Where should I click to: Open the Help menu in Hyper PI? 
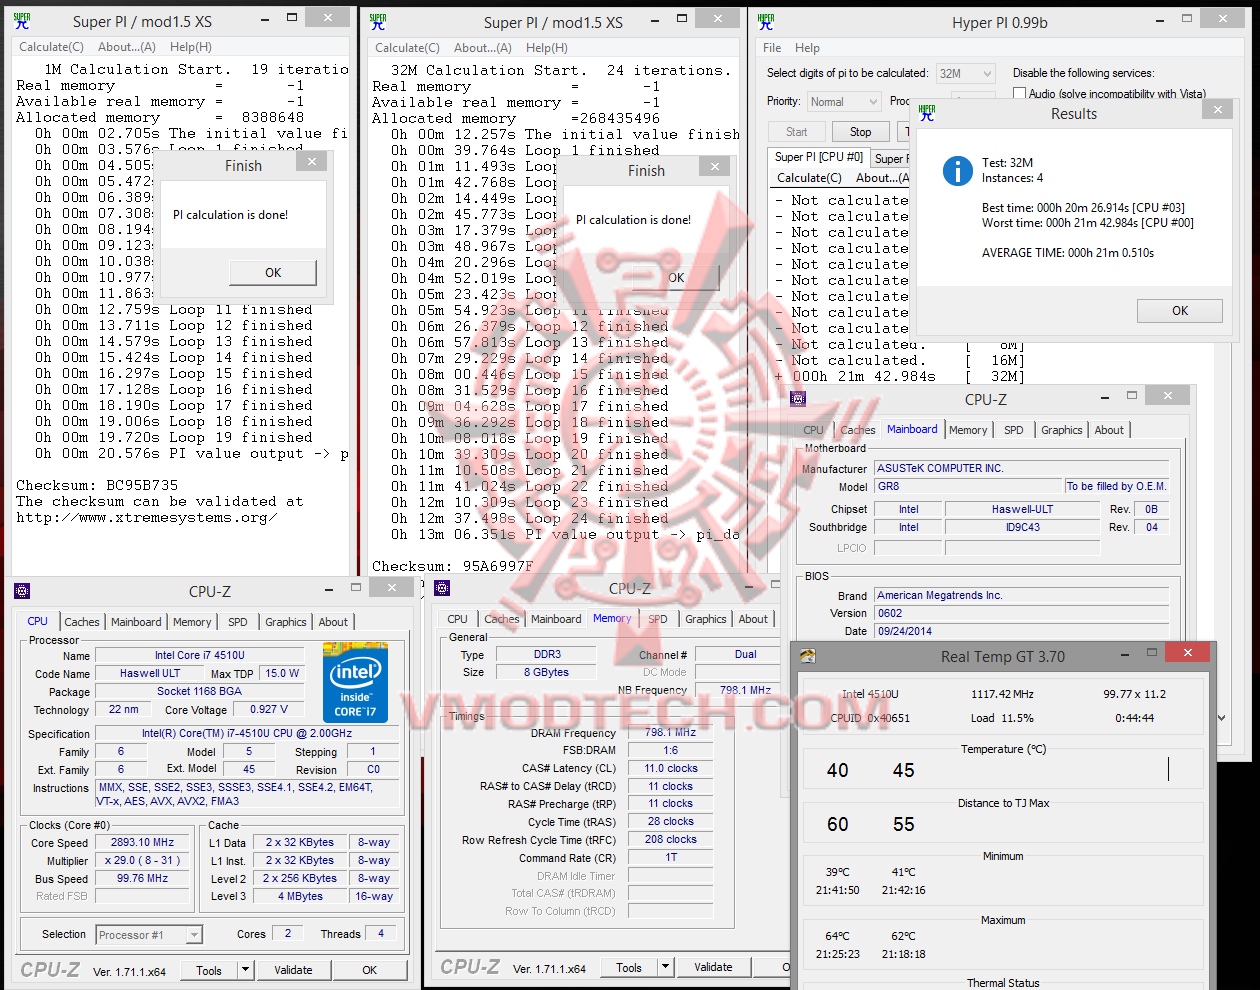[x=807, y=47]
